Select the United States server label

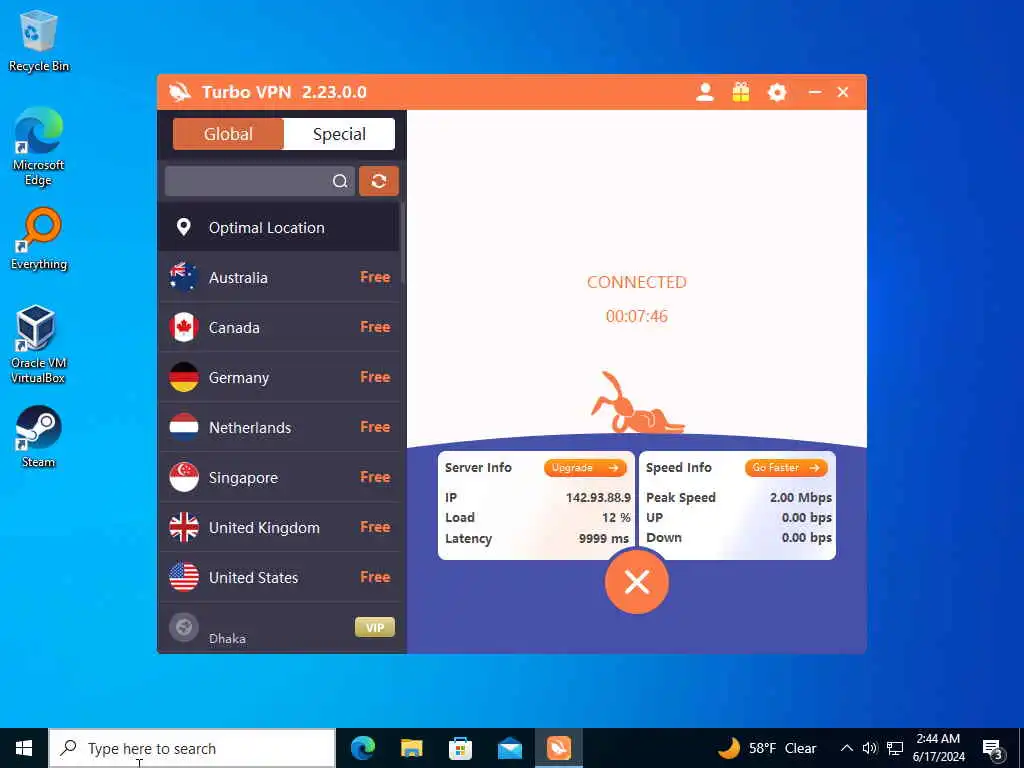tap(253, 577)
